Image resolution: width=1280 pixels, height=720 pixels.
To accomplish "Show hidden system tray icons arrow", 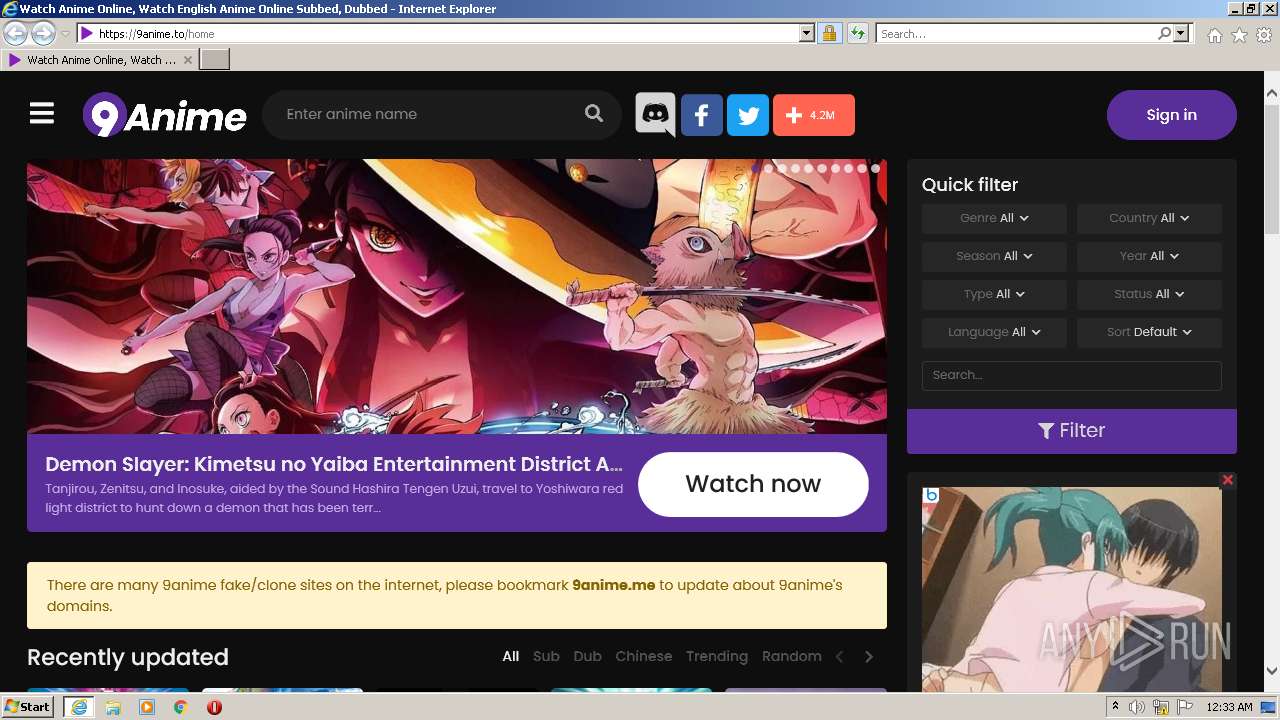I will pos(1116,707).
